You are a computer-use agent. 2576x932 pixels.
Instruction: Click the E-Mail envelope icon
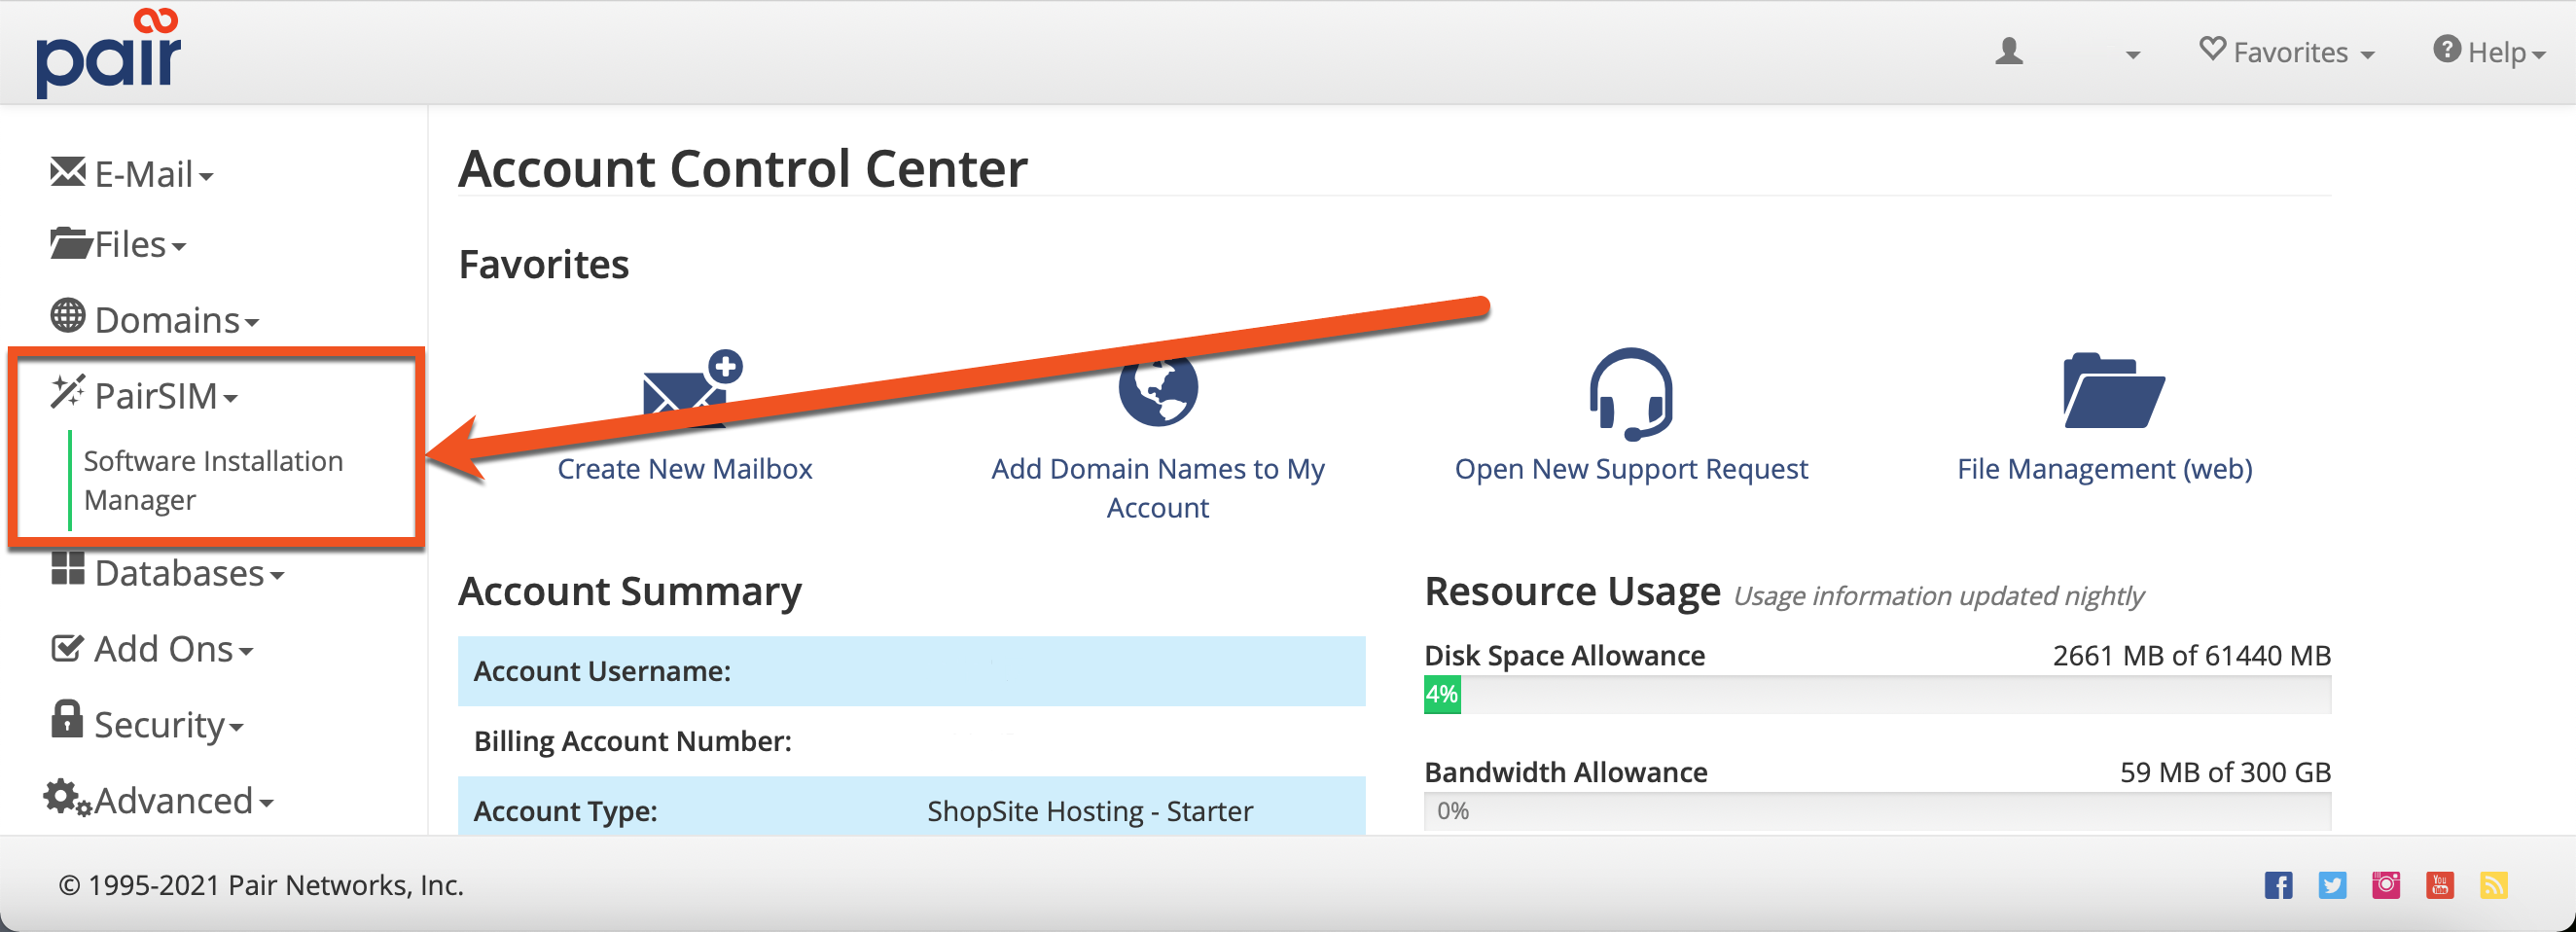68,172
